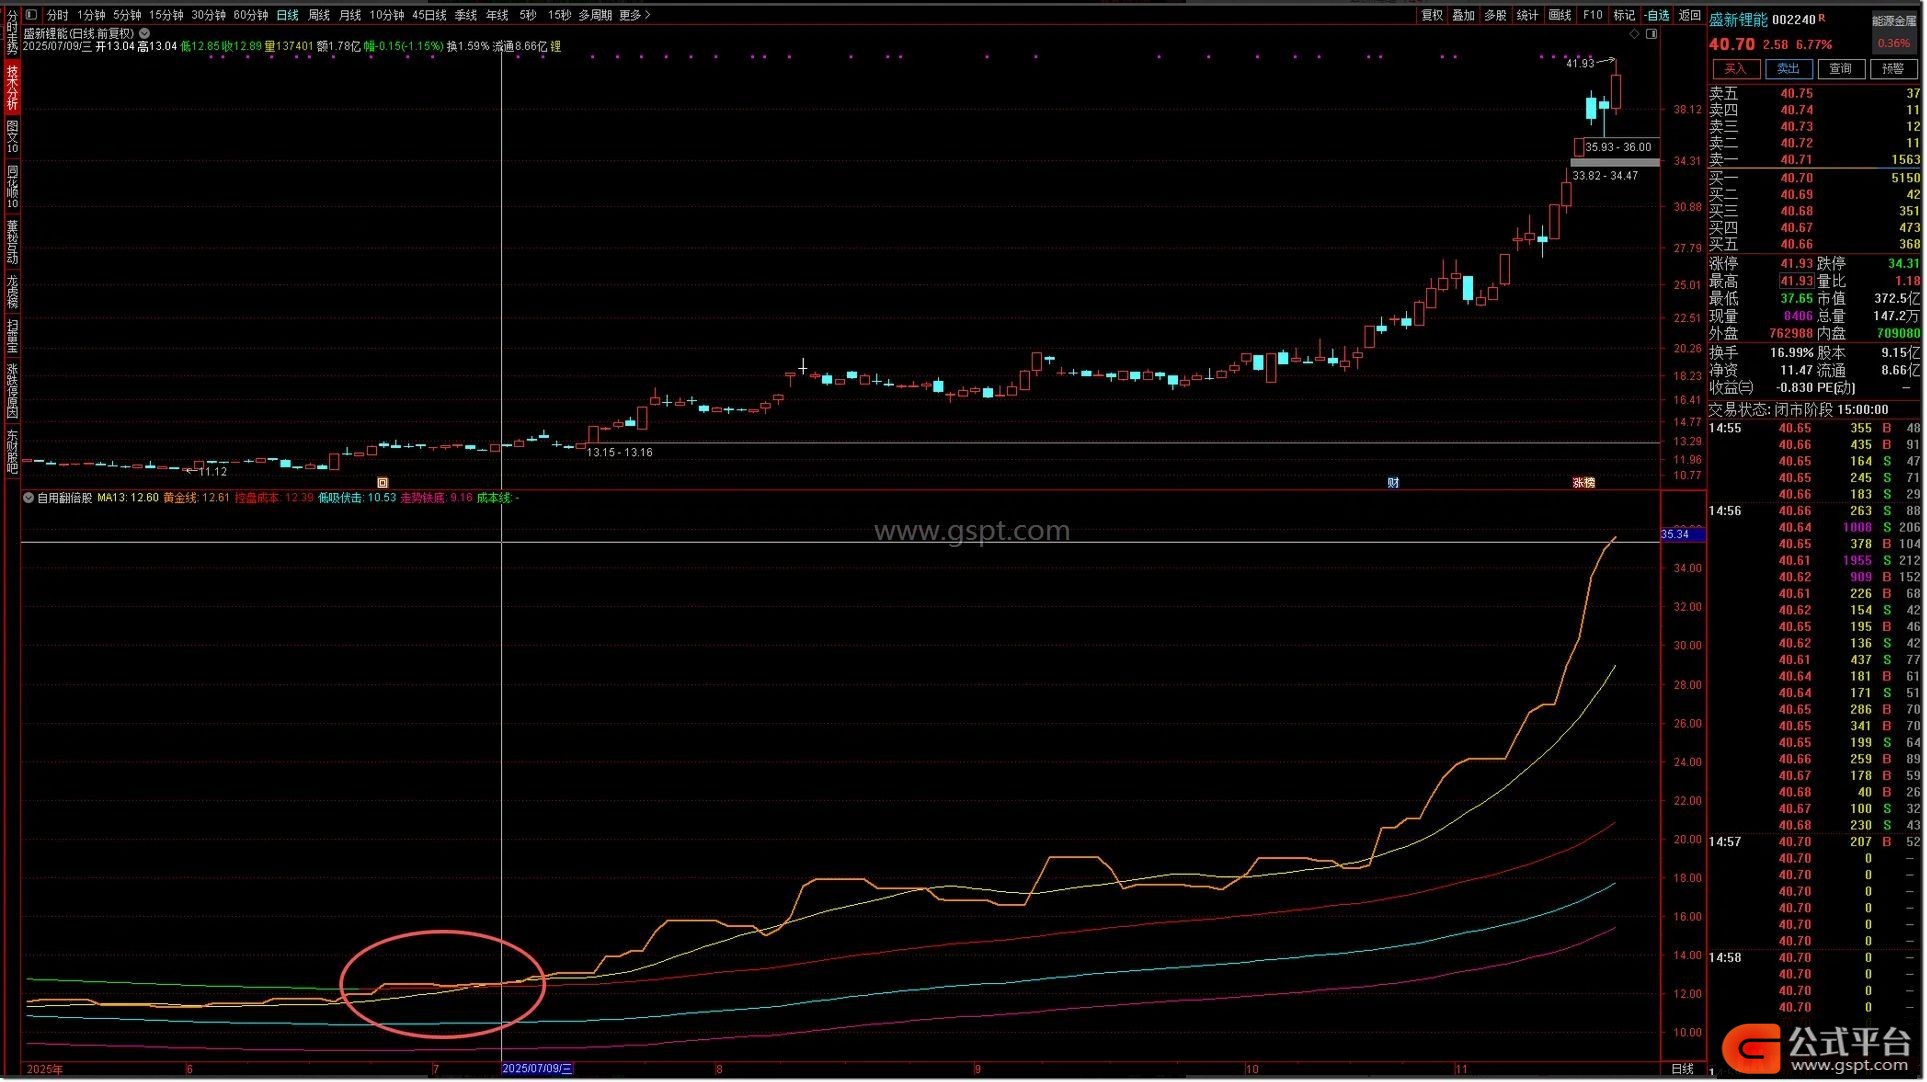Open the 自用翻倍股 indicator dropdown circle
This screenshot has height=1082, width=1927.
coord(28,498)
